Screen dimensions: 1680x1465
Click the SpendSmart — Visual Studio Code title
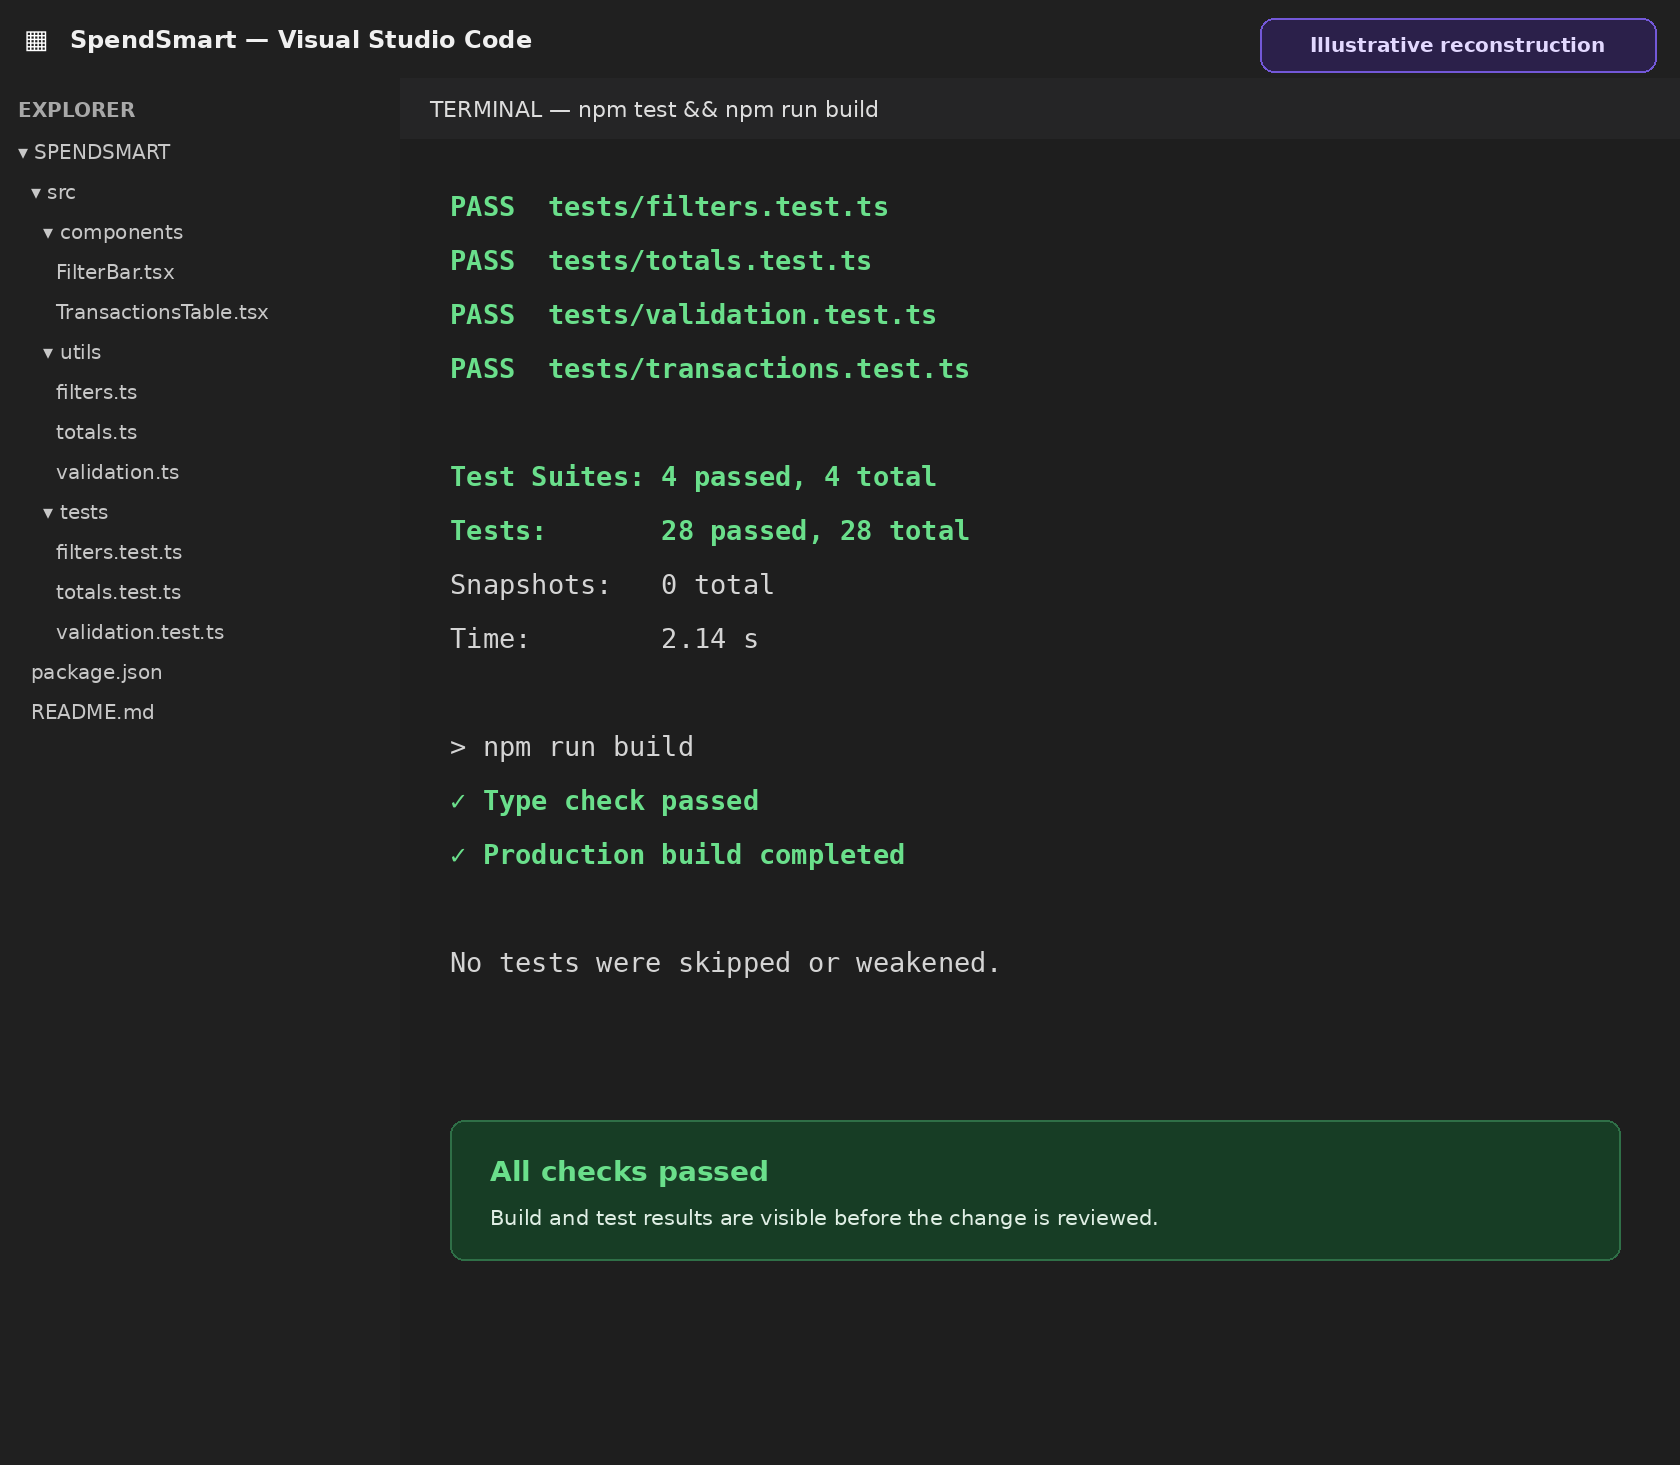[x=301, y=40]
